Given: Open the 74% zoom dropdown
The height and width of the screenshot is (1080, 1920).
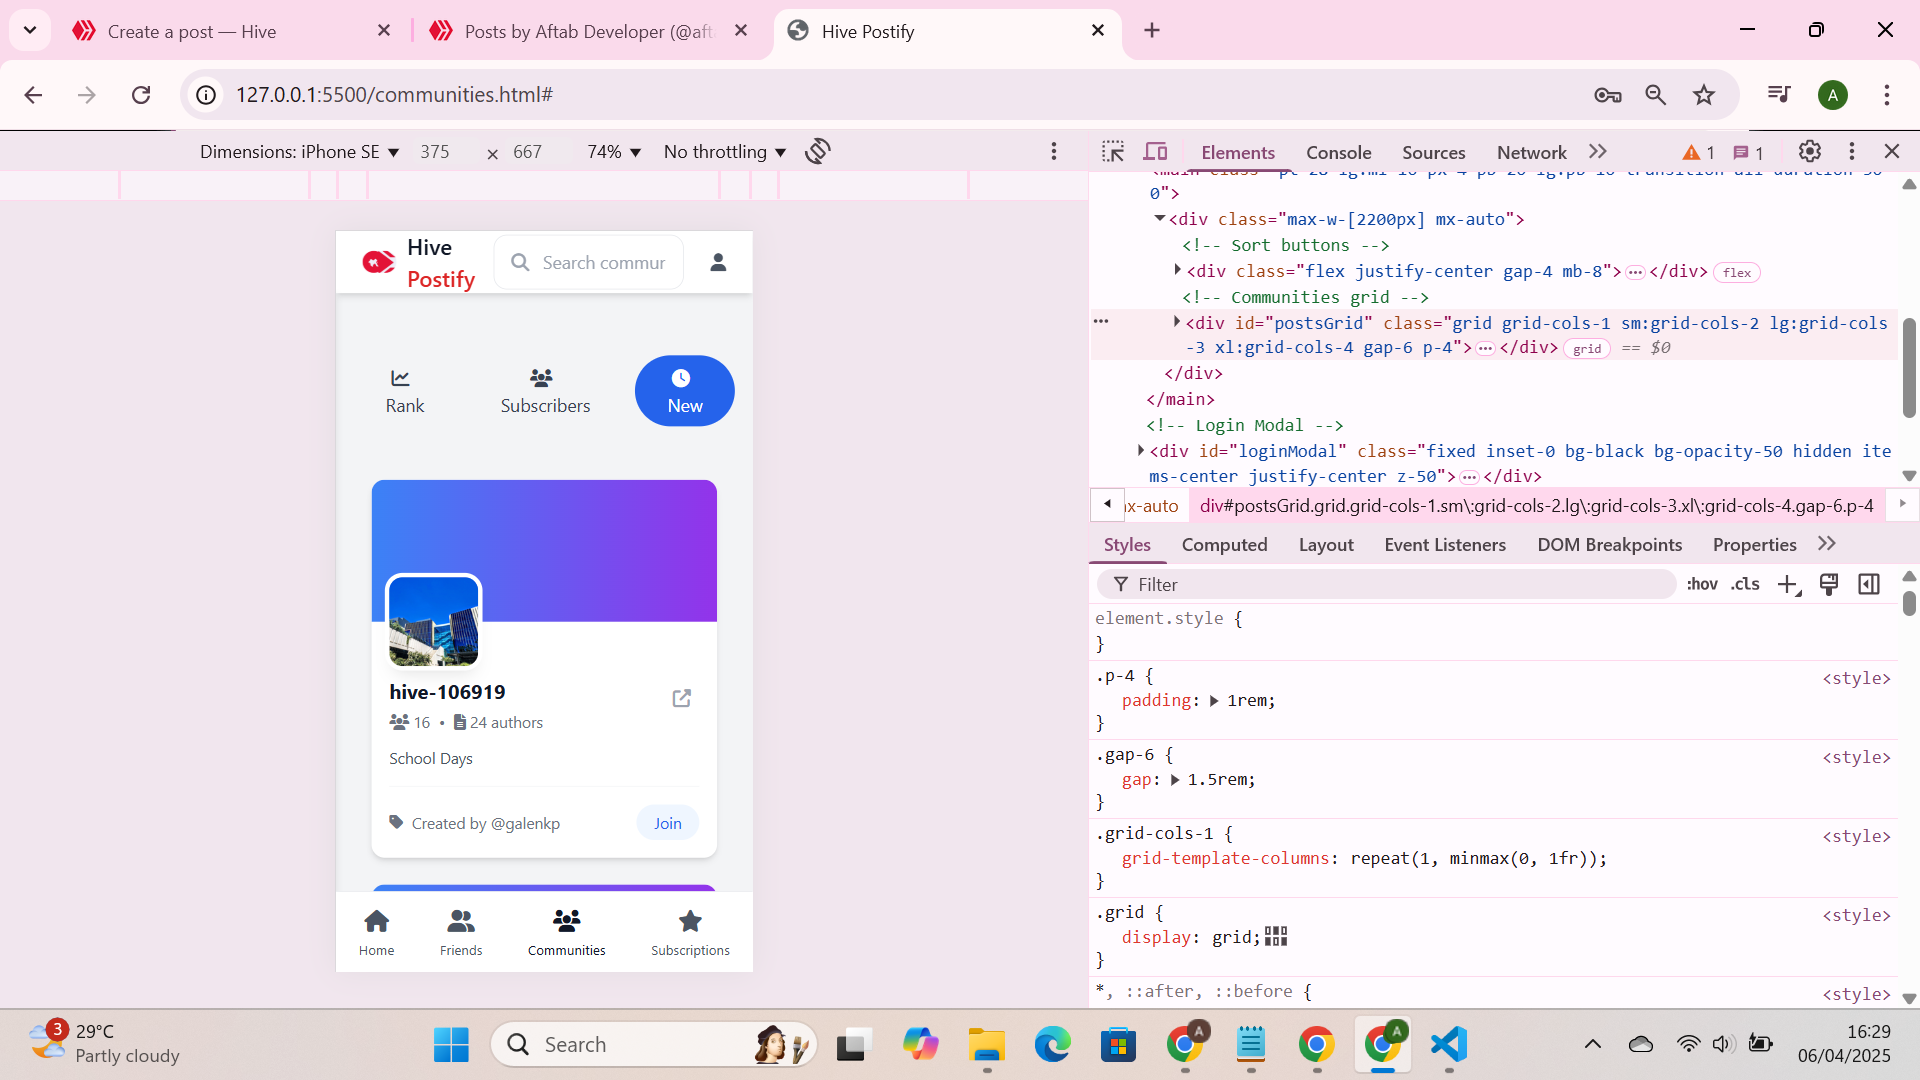Looking at the screenshot, I should [613, 152].
